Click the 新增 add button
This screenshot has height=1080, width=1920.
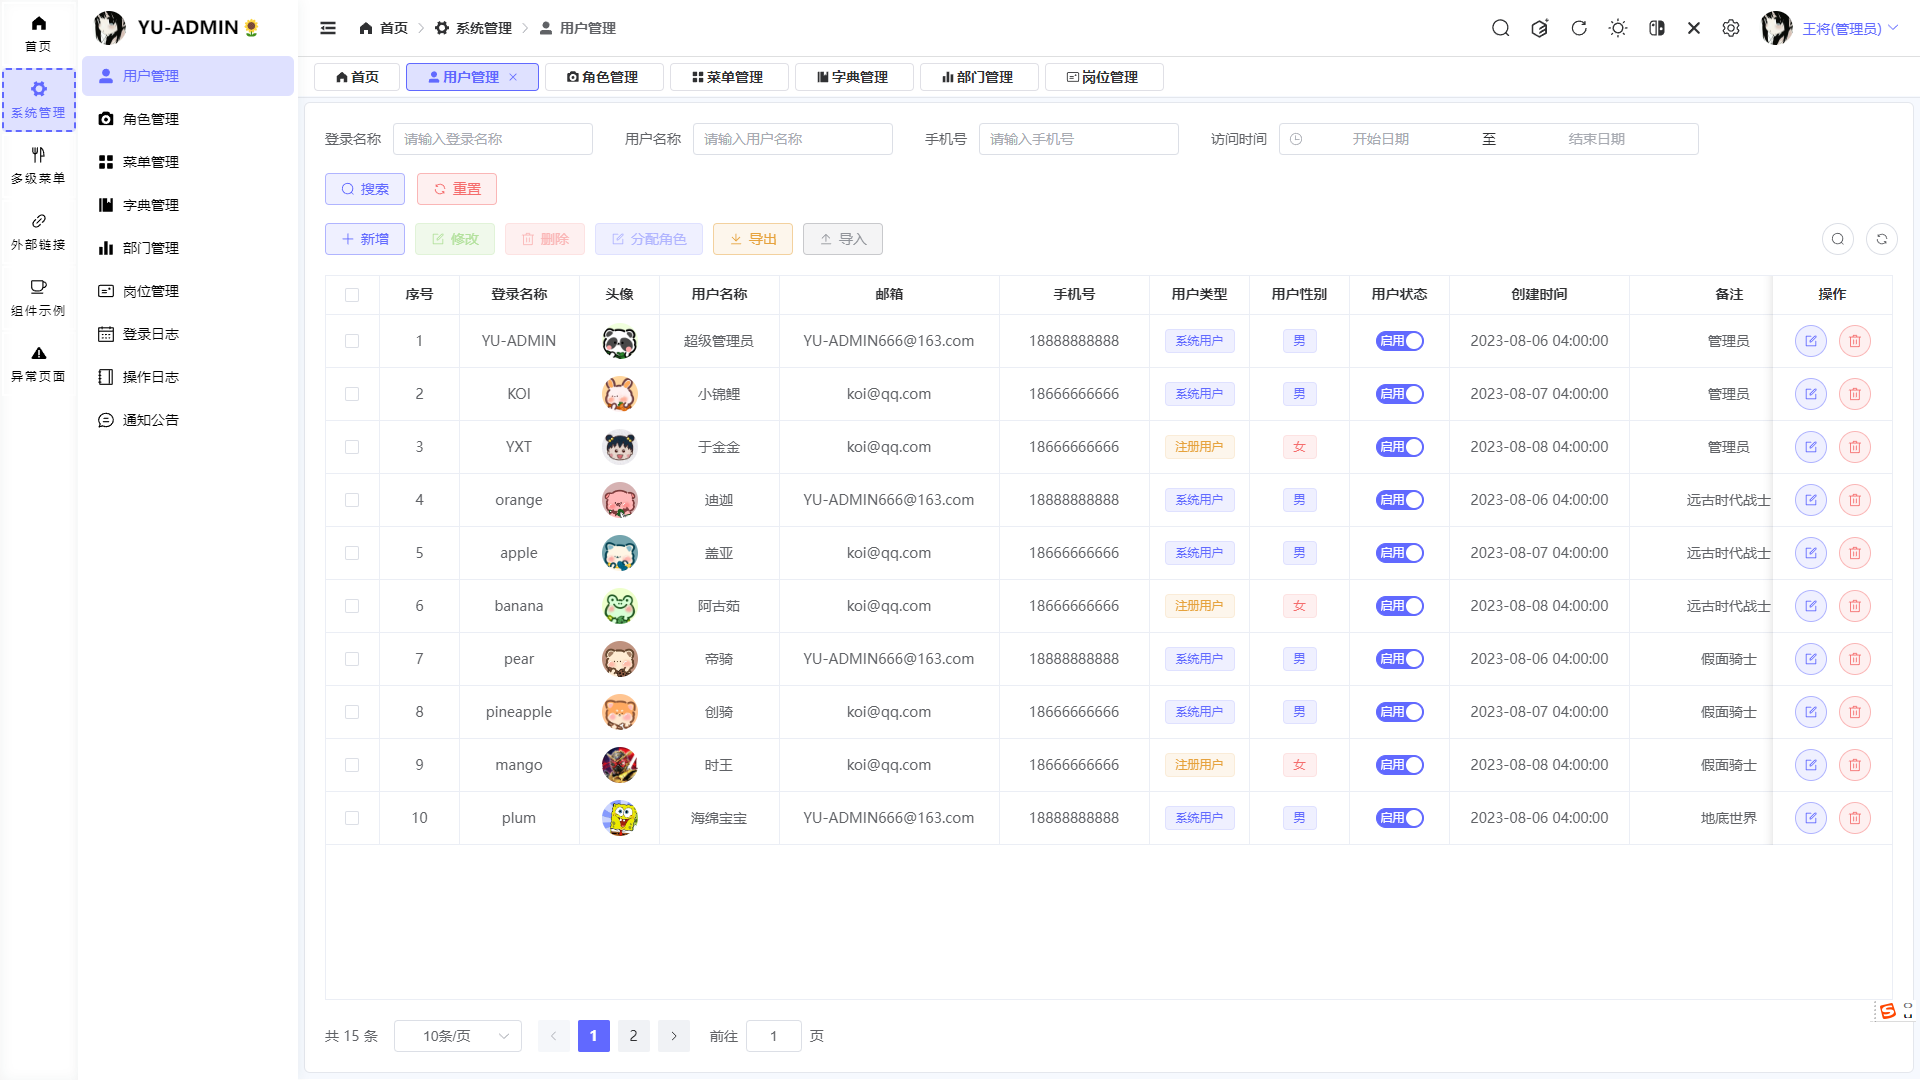pos(364,239)
